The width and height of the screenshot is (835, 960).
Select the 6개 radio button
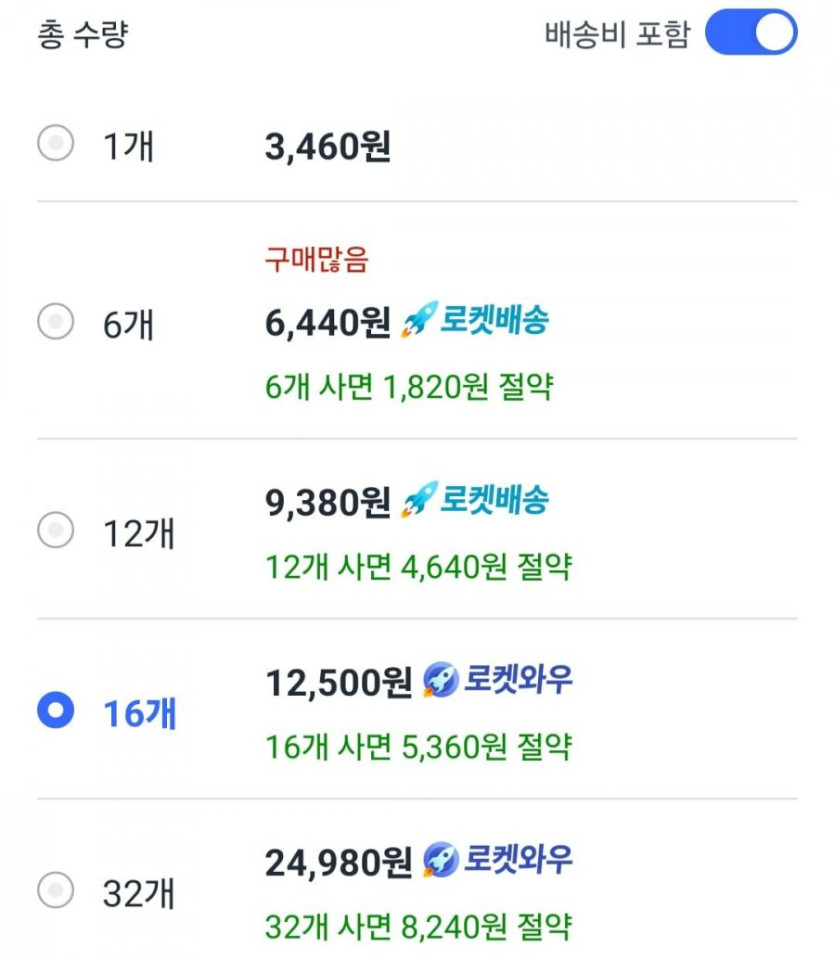click(55, 322)
